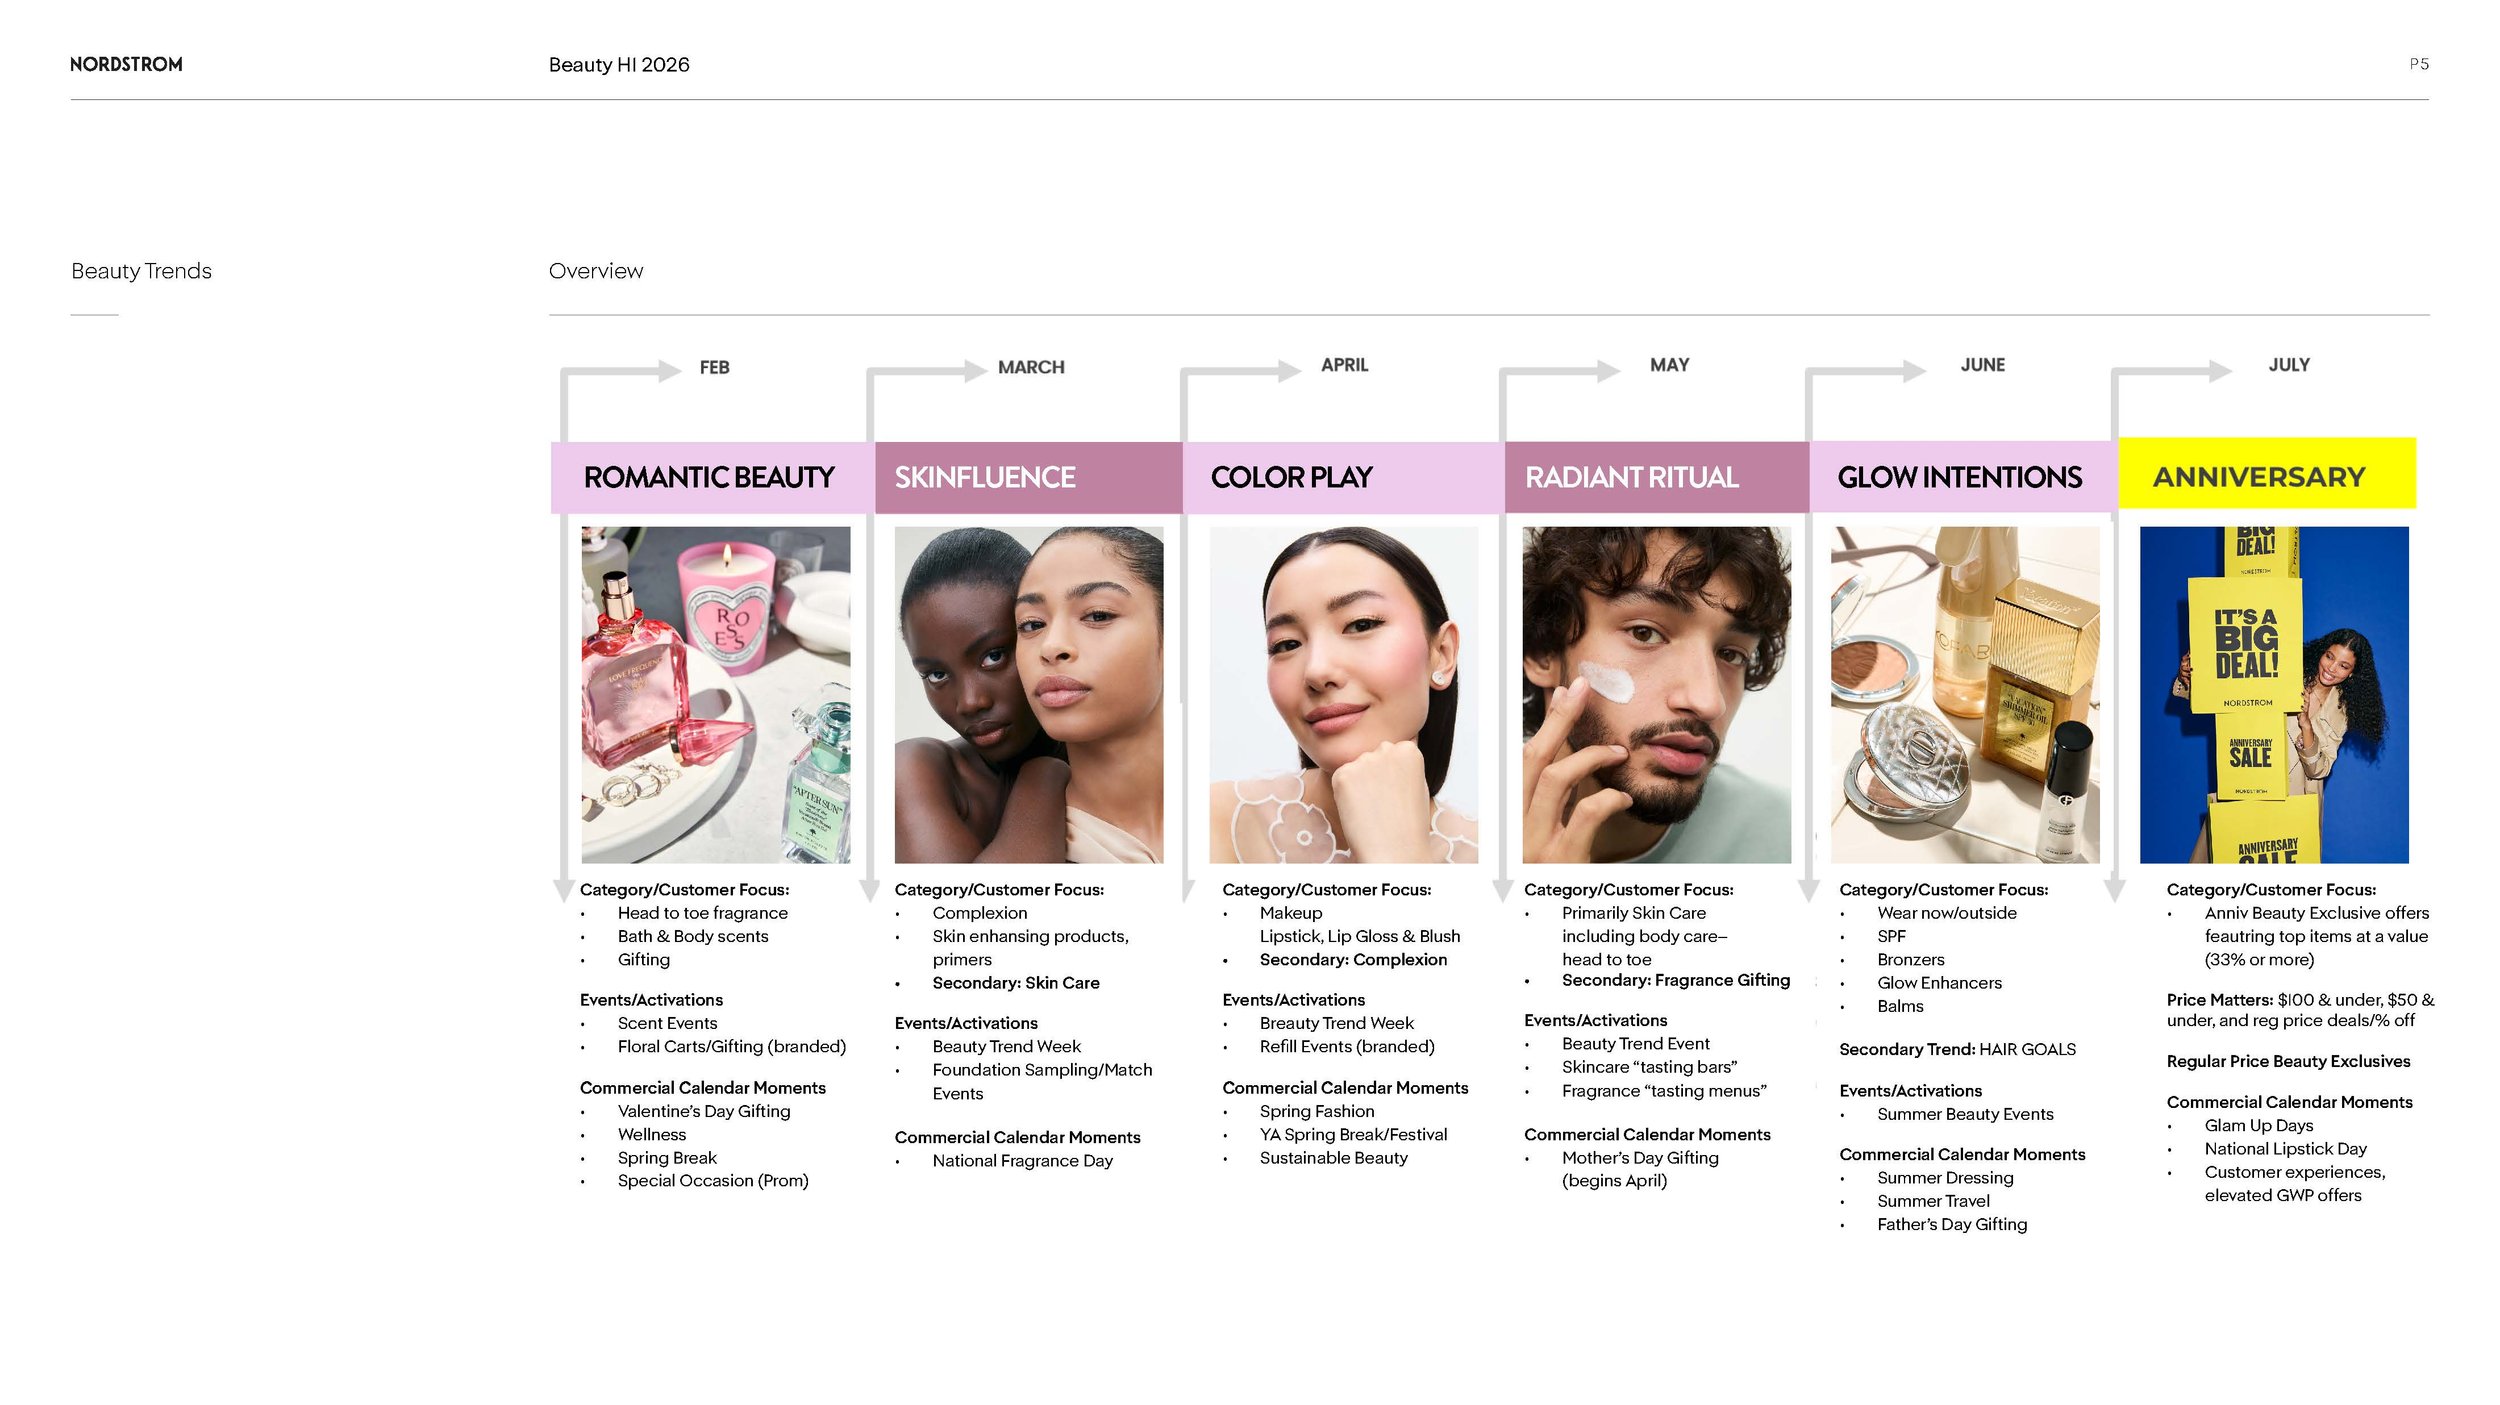Image resolution: width=2500 pixels, height=1405 pixels.
Task: Click the arrow pointing to MAY
Action: coord(1608,371)
